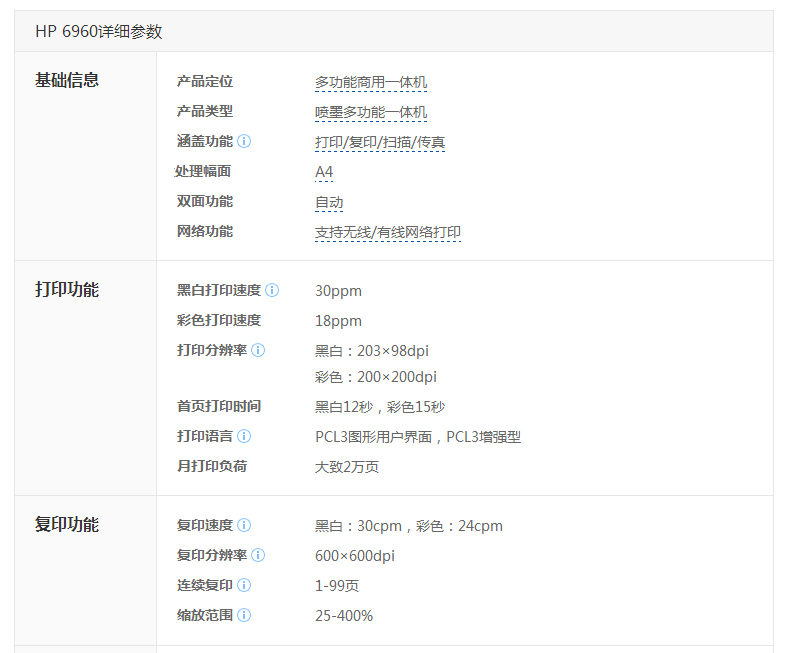Select the 网络功能 label
Viewport: 790px width, 653px height.
click(x=205, y=231)
